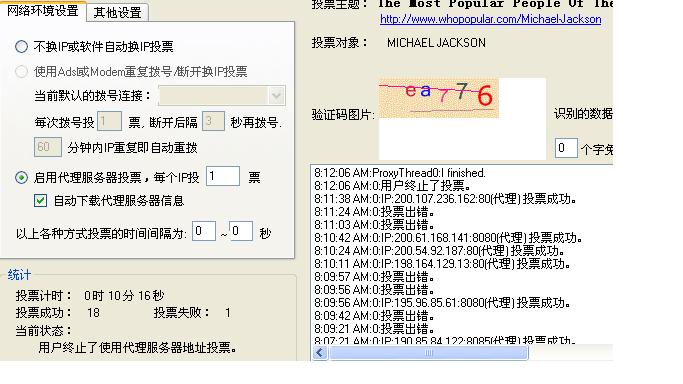Click the captcha image ea776
683x384 pixels.
[439, 98]
